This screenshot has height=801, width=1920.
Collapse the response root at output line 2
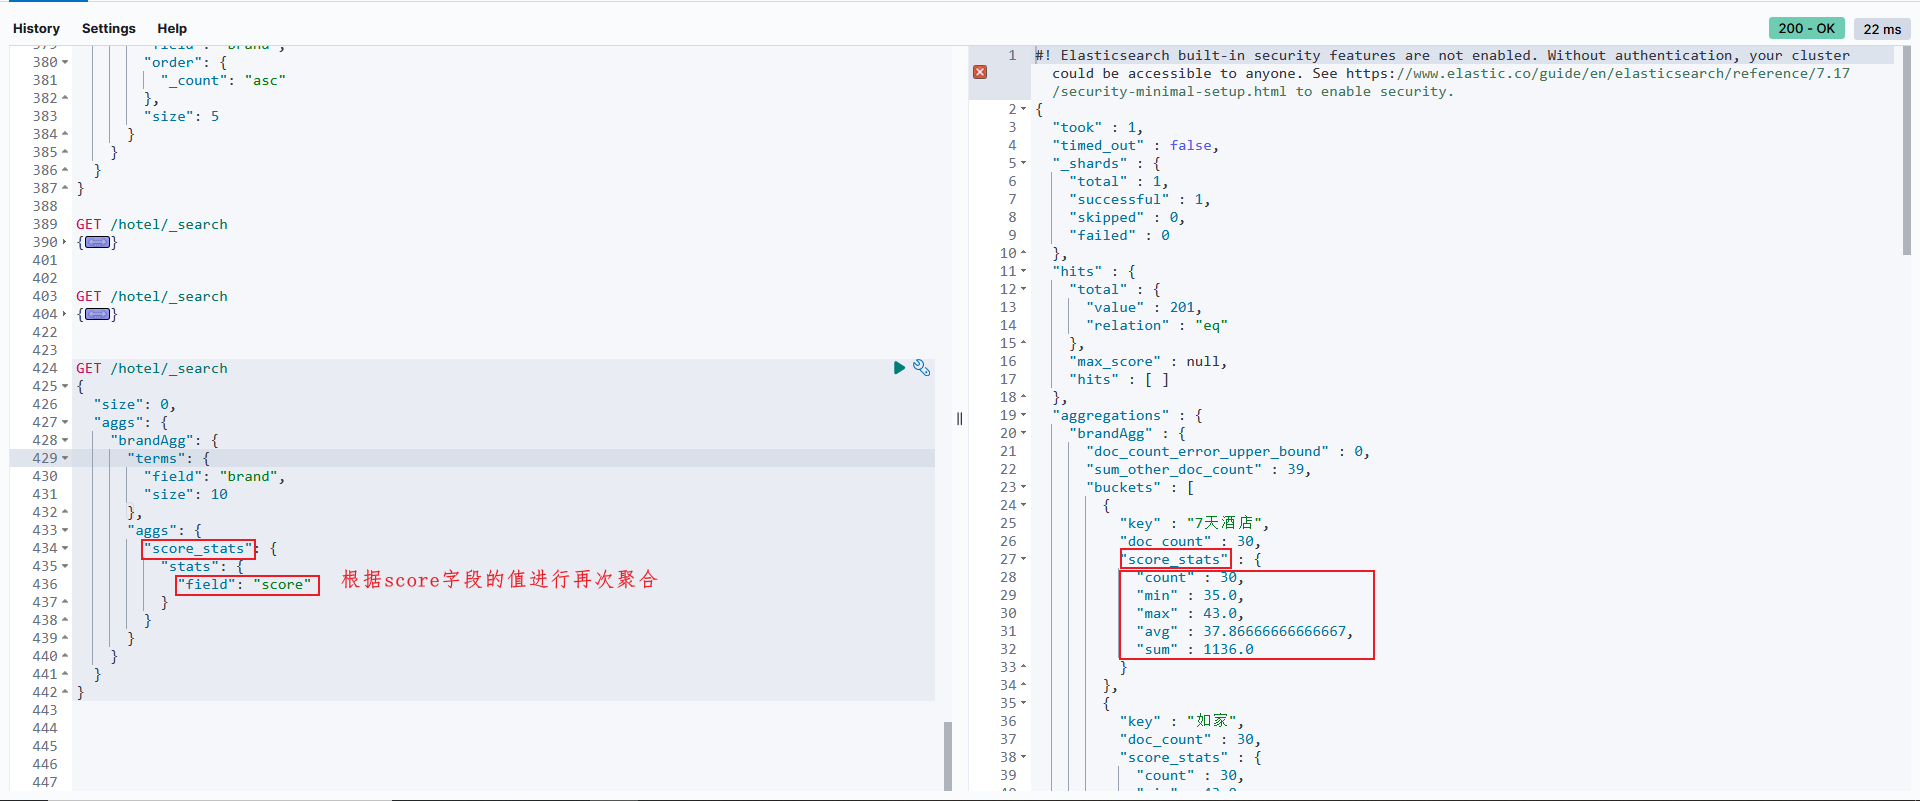click(1023, 109)
